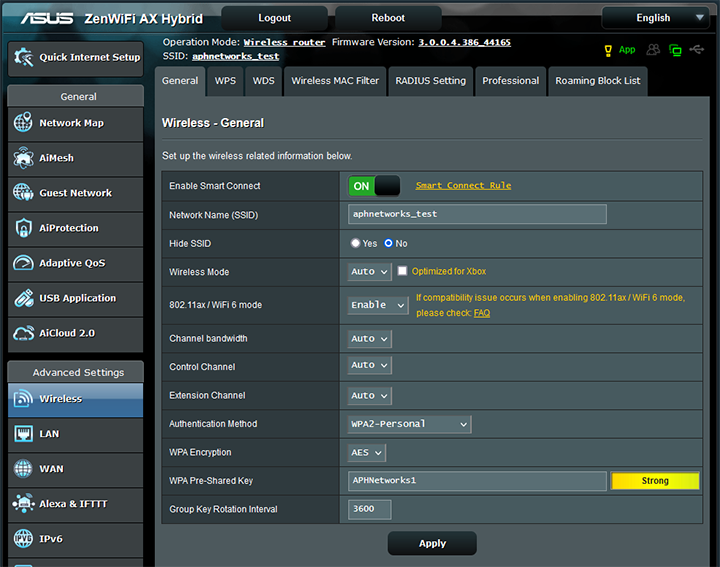Click the Network Name (SSID) text field
720x567 pixels.
pyautogui.click(x=477, y=214)
